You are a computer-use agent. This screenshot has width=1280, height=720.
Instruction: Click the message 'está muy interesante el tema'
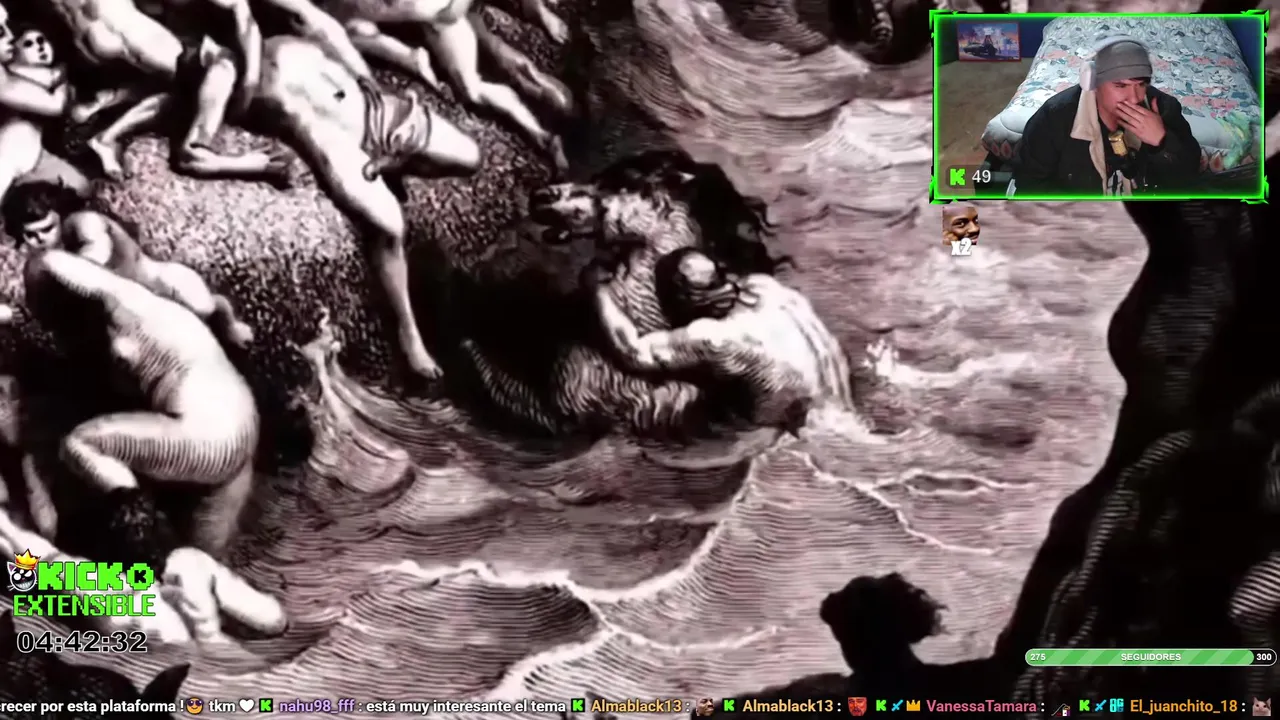pos(466,706)
